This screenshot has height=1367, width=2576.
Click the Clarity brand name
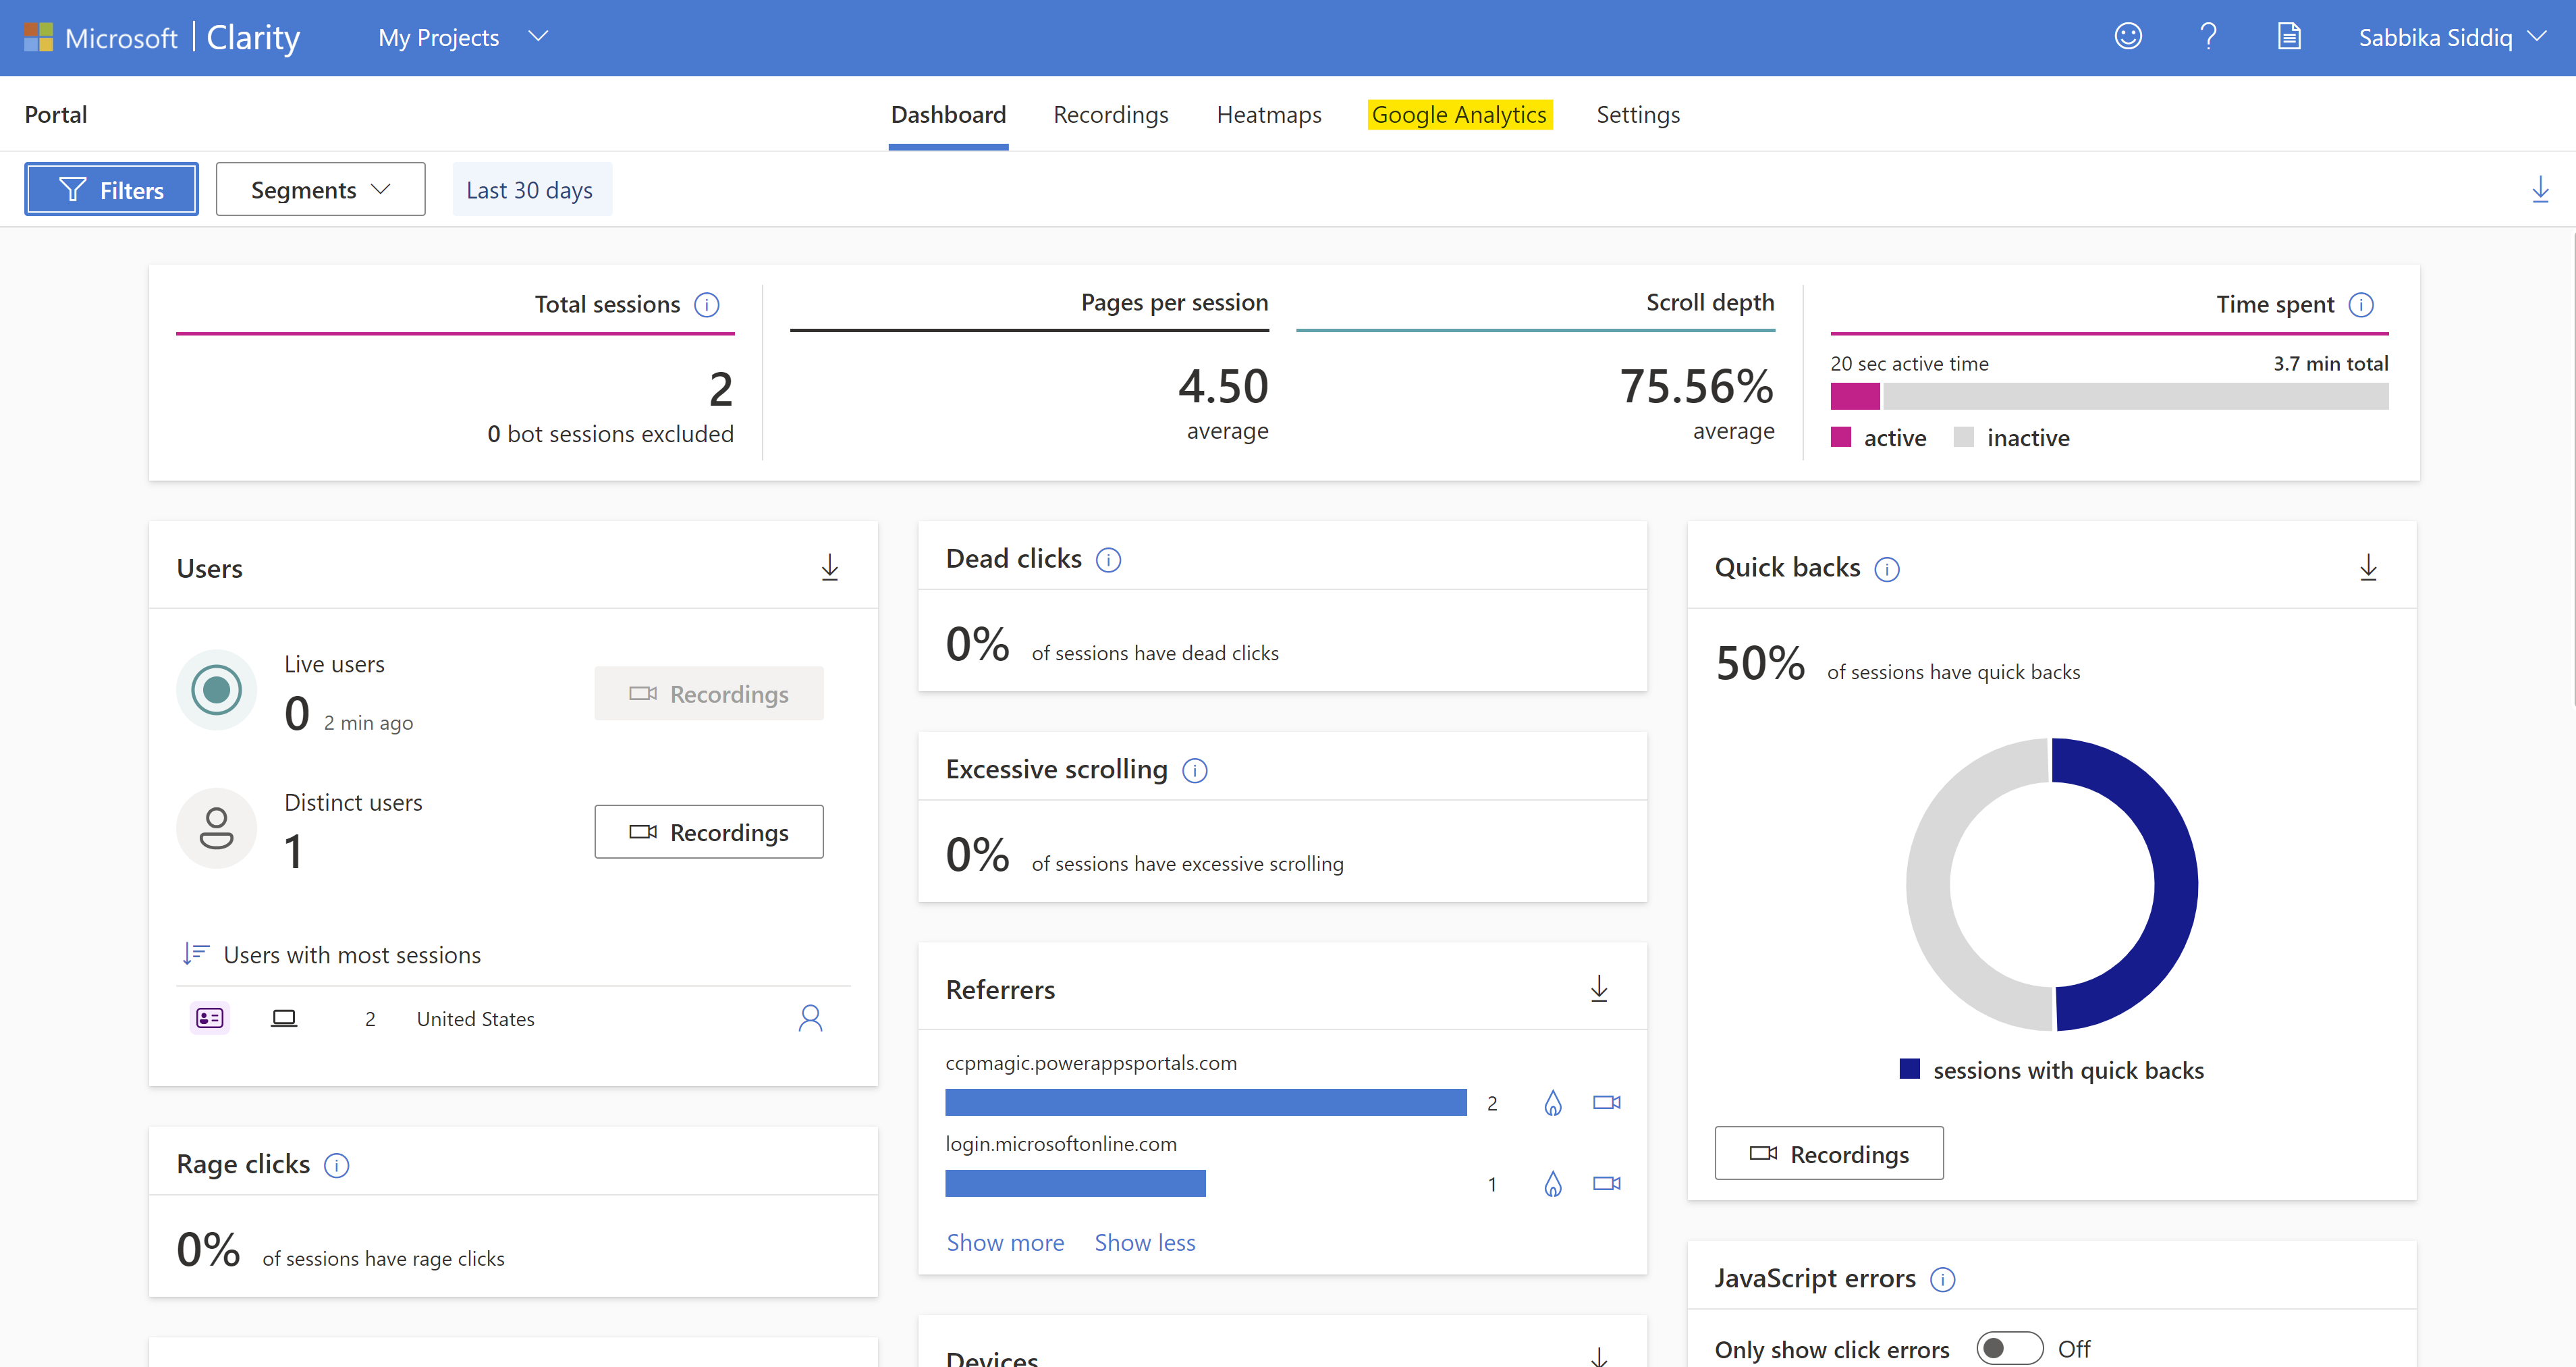click(253, 37)
